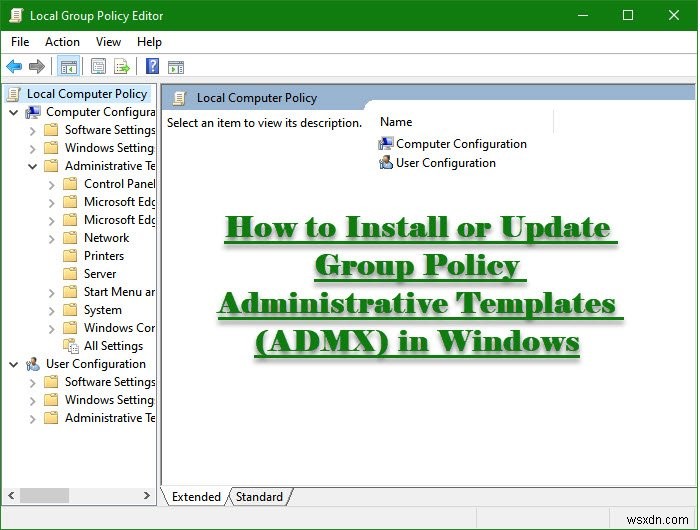Expand the Start Menu node
This screenshot has height=530, width=700.
[x=52, y=293]
